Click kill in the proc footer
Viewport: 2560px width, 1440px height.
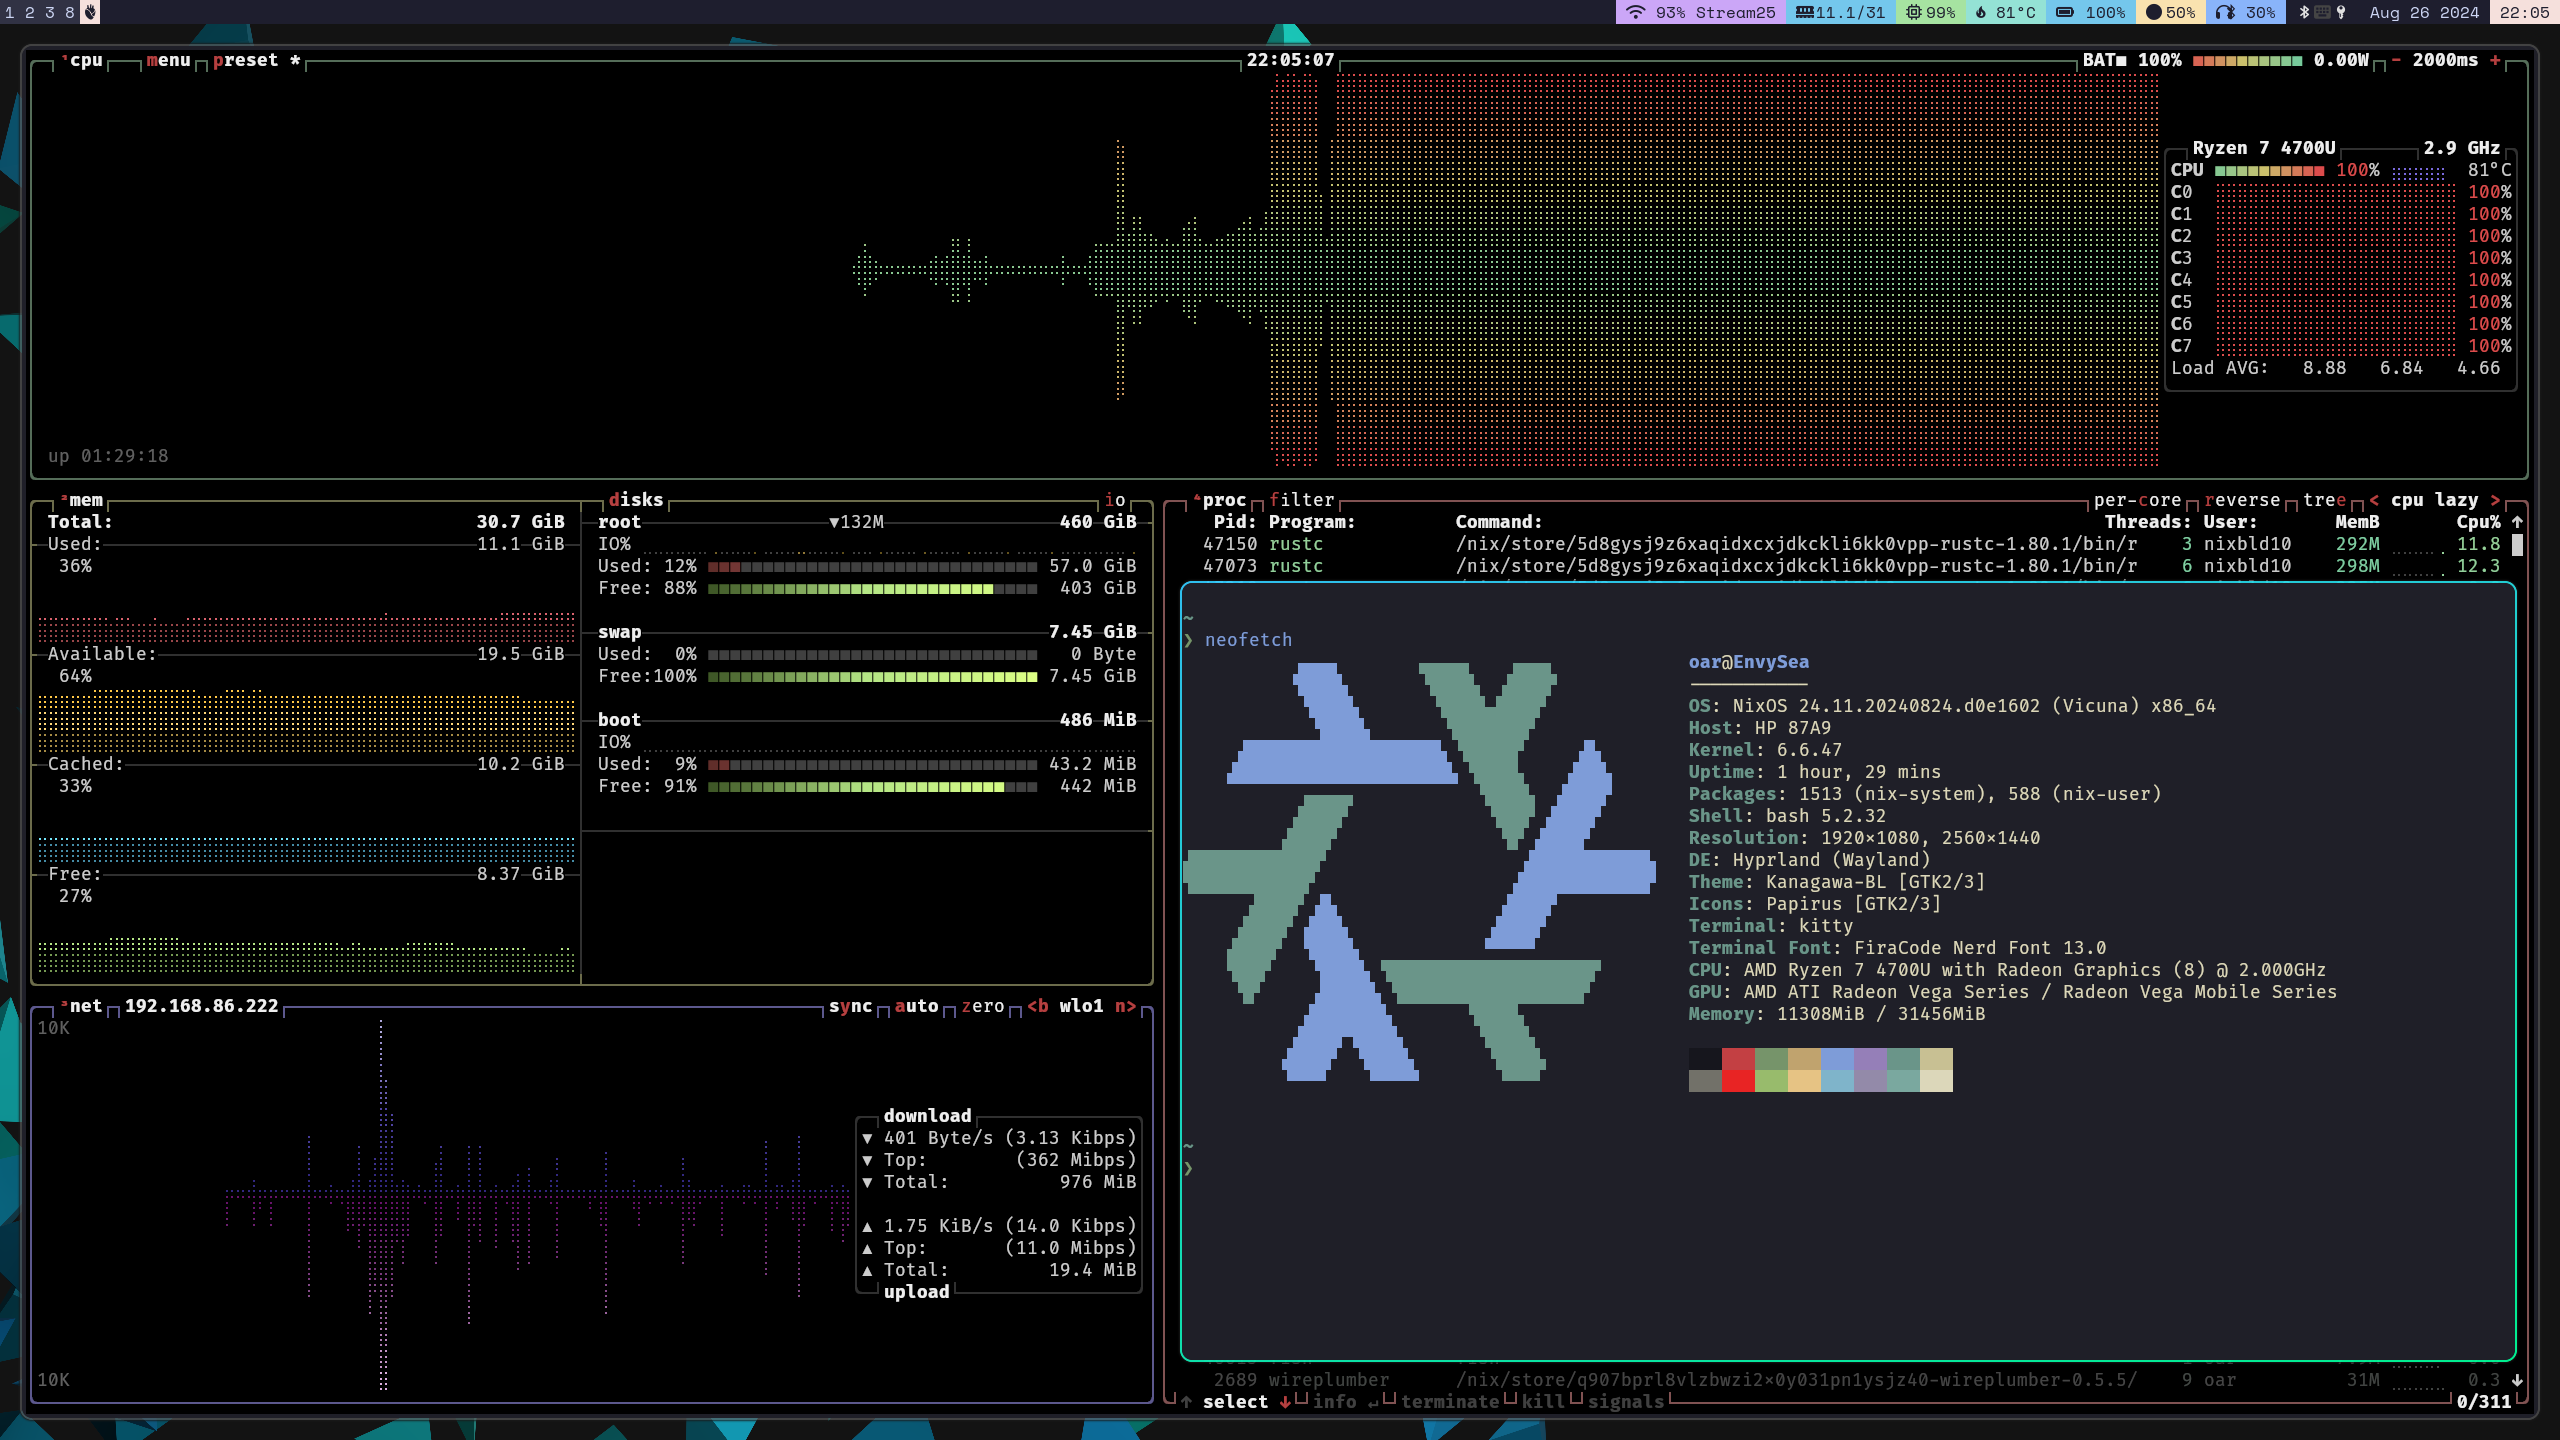click(x=1543, y=1402)
